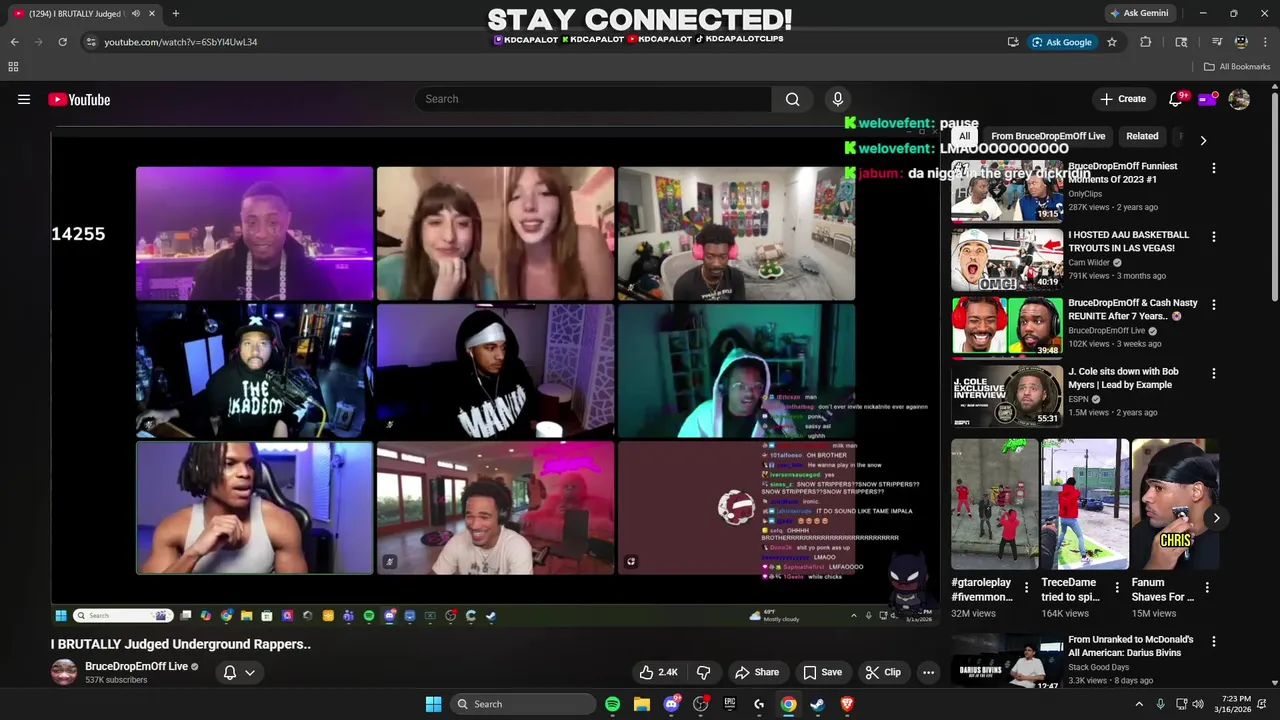The width and height of the screenshot is (1280, 720).
Task: Click the YouTube search input field
Action: 593,99
